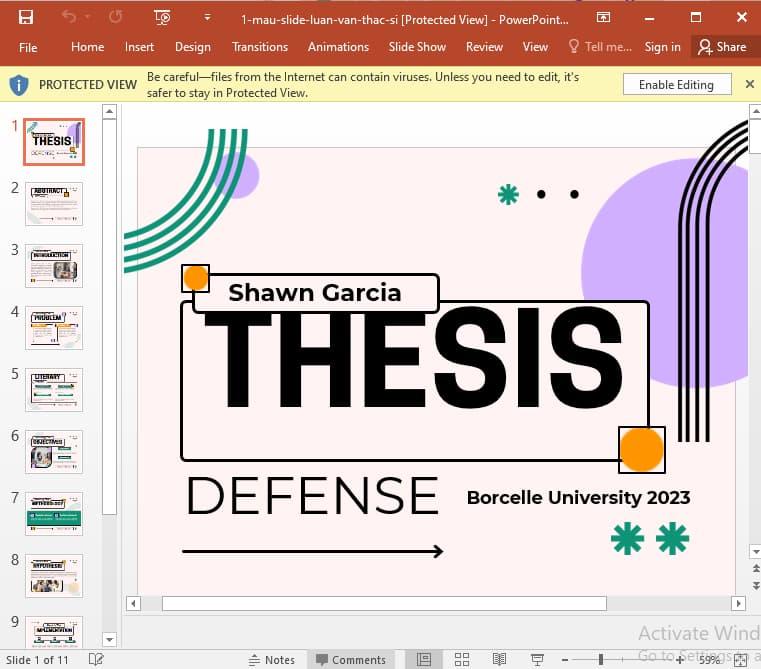Click the zoom slider handle
This screenshot has height=669, width=761.
click(x=601, y=660)
